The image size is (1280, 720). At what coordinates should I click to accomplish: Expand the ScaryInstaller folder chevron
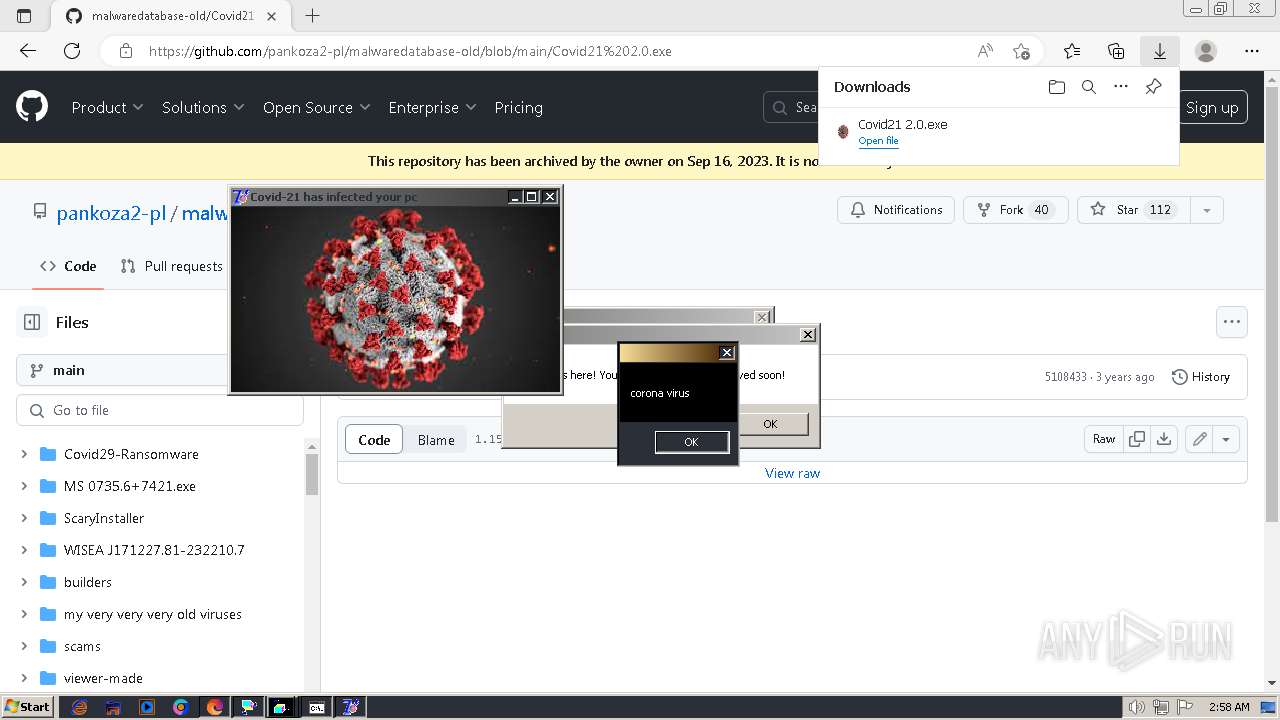pos(25,518)
